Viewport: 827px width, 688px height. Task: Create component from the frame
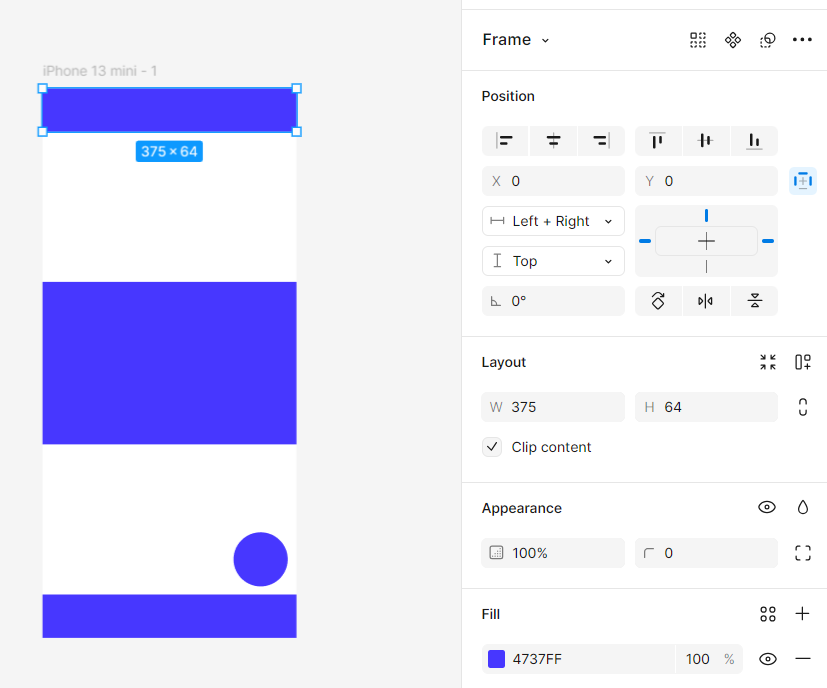[x=733, y=40]
